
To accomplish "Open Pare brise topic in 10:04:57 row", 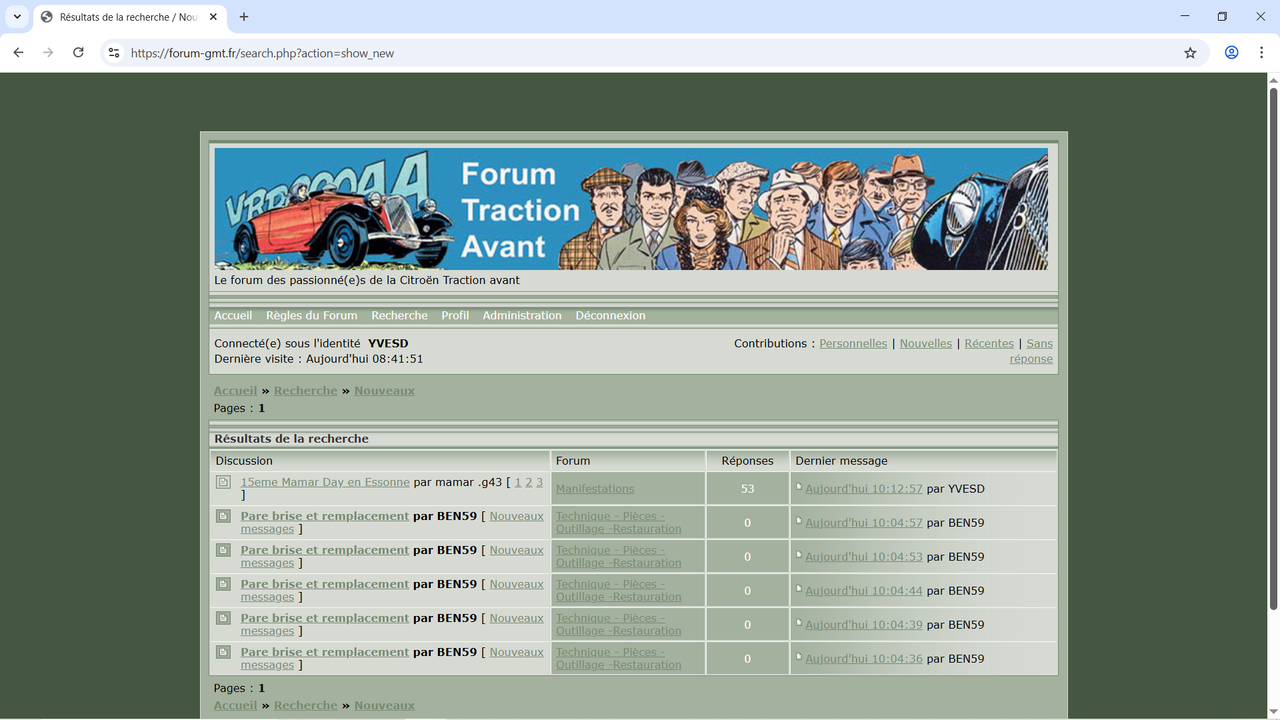I will [x=325, y=516].
